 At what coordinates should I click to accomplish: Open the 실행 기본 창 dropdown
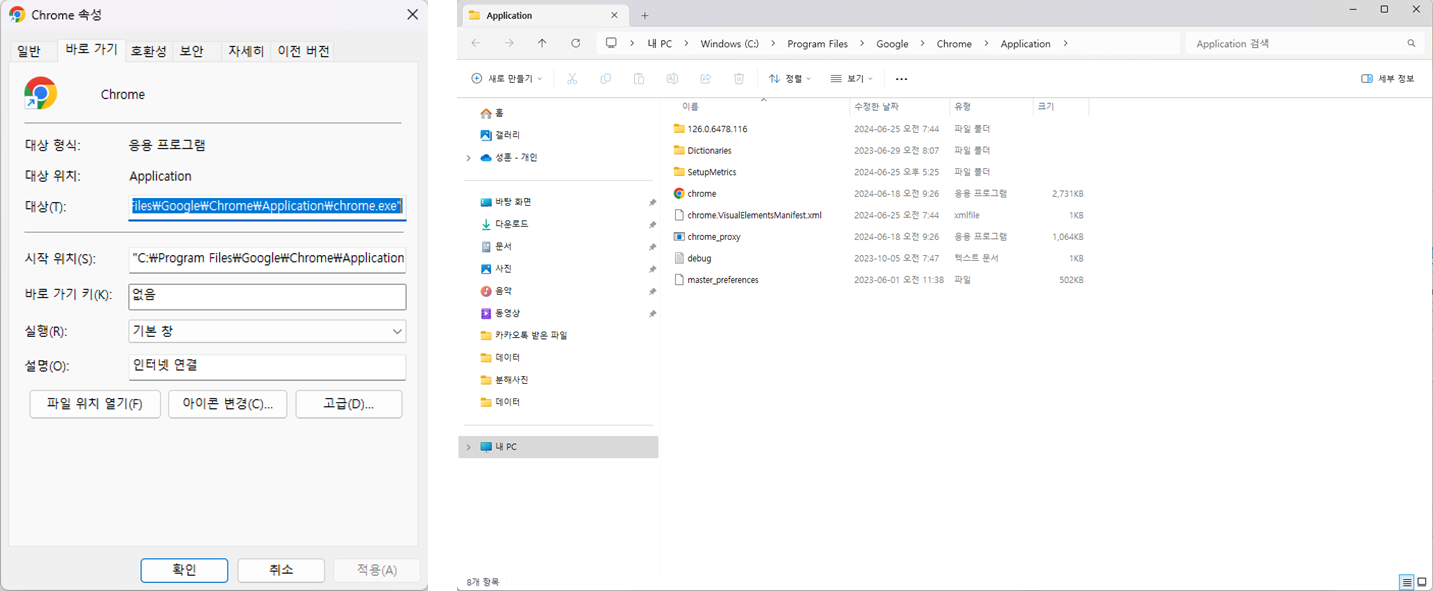[267, 331]
